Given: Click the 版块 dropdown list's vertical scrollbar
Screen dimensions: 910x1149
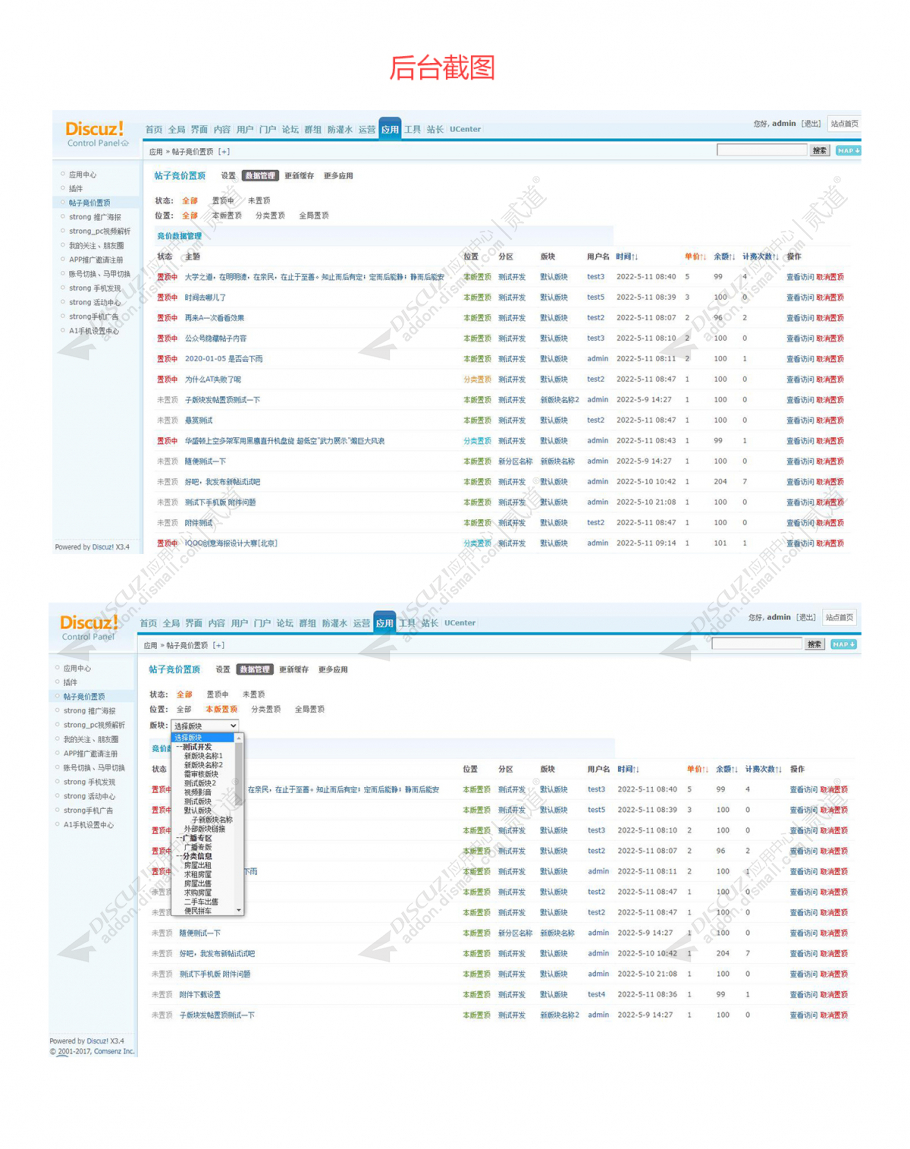Looking at the screenshot, I should (240, 824).
